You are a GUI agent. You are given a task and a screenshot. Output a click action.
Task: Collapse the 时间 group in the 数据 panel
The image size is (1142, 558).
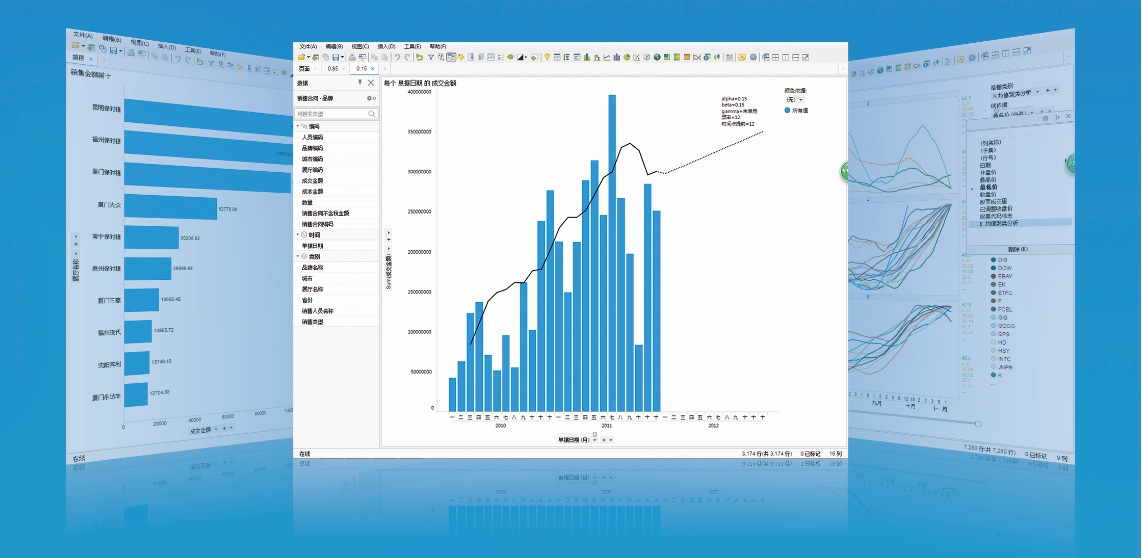(x=297, y=235)
